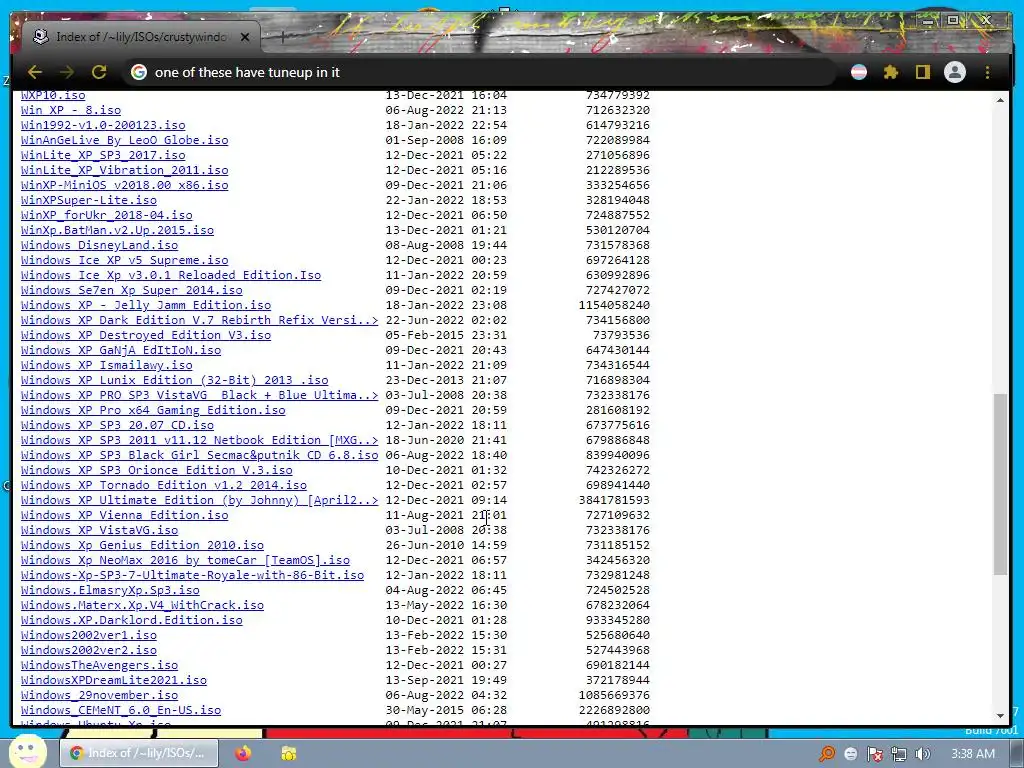Click the vertical scrollbar thumb
1024x768 pixels.
point(1000,484)
